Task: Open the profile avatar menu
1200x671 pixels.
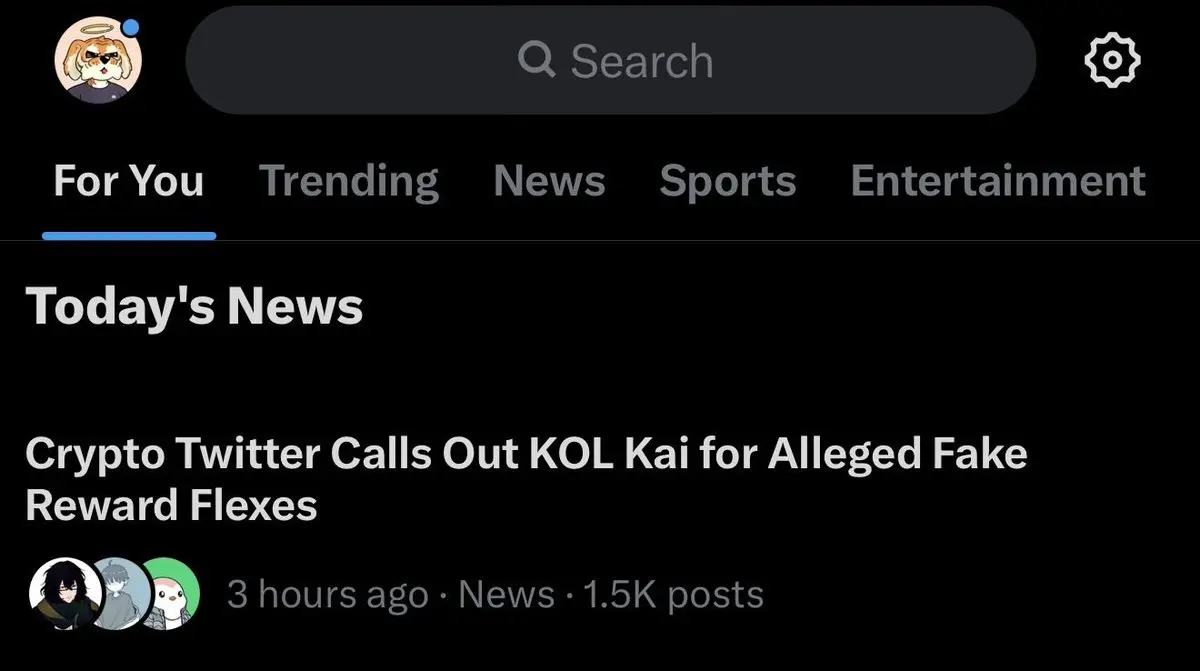Action: [x=97, y=61]
